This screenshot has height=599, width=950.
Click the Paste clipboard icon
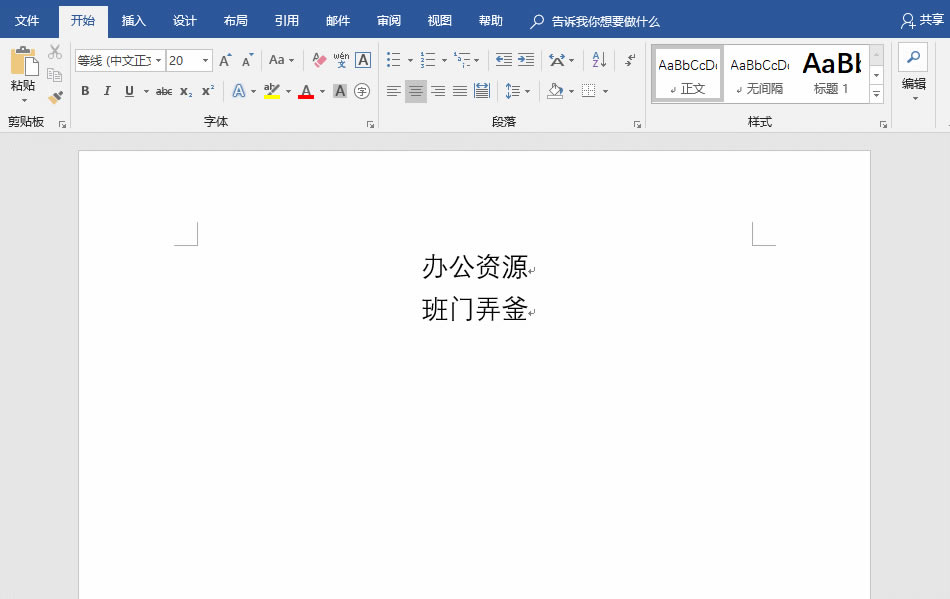point(24,62)
